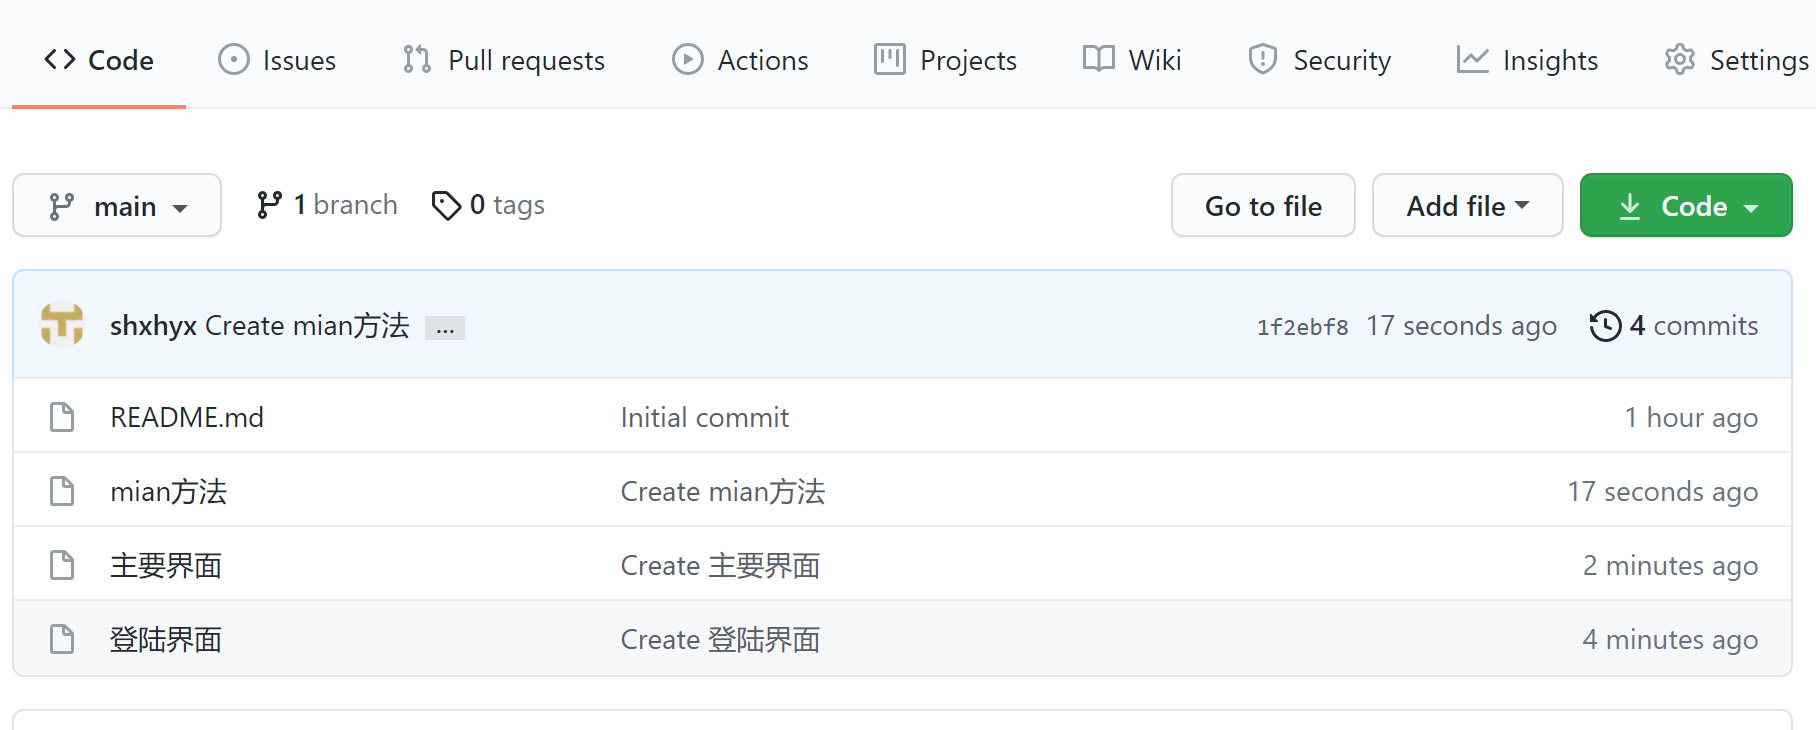Click the branch icon next to 1 branch
1816x730 pixels.
tap(268, 205)
